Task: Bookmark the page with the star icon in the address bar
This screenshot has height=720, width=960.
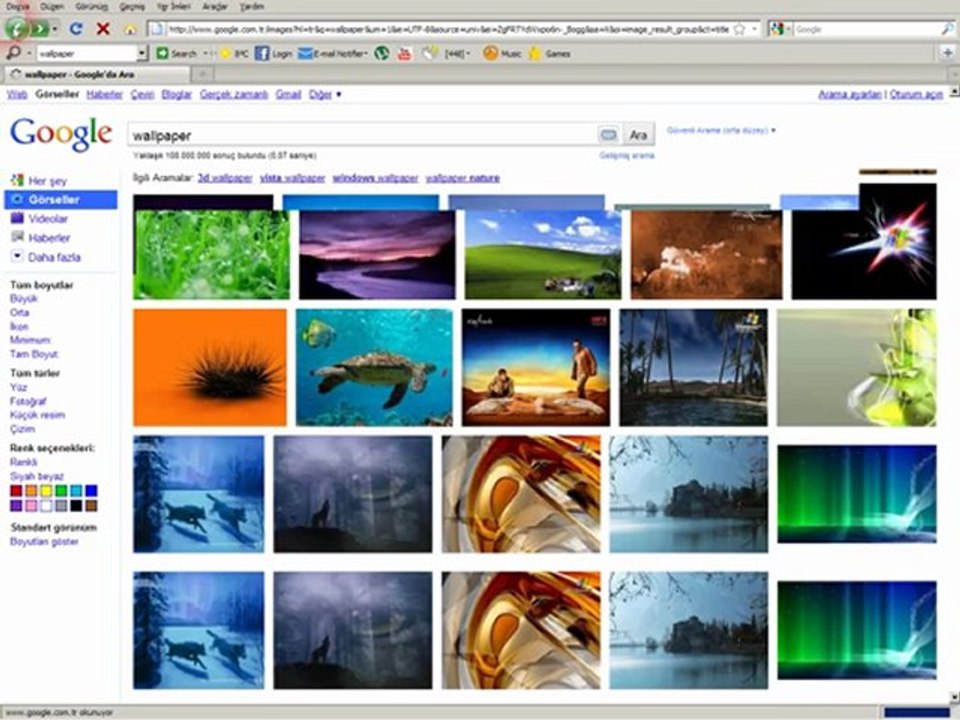Action: 739,29
